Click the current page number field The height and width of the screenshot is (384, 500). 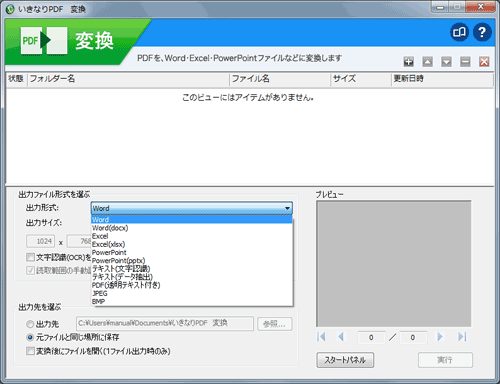coord(371,337)
